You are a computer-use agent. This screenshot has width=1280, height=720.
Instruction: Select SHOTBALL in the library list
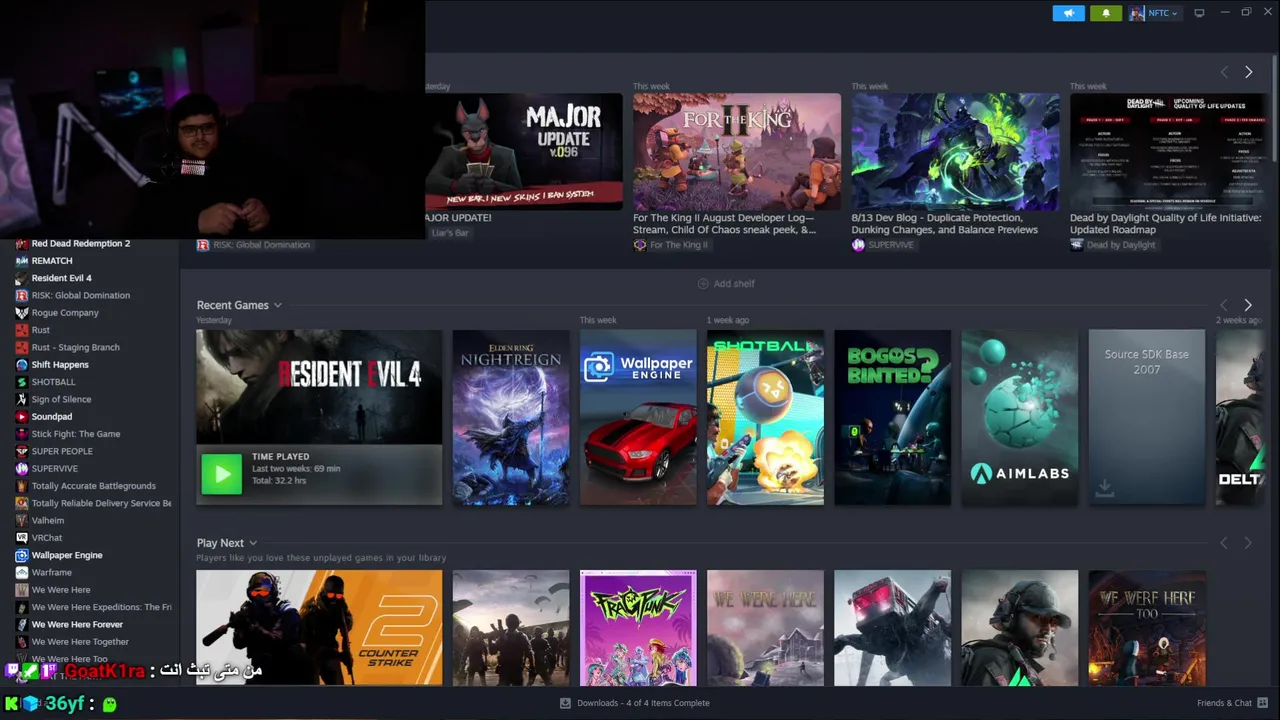53,382
